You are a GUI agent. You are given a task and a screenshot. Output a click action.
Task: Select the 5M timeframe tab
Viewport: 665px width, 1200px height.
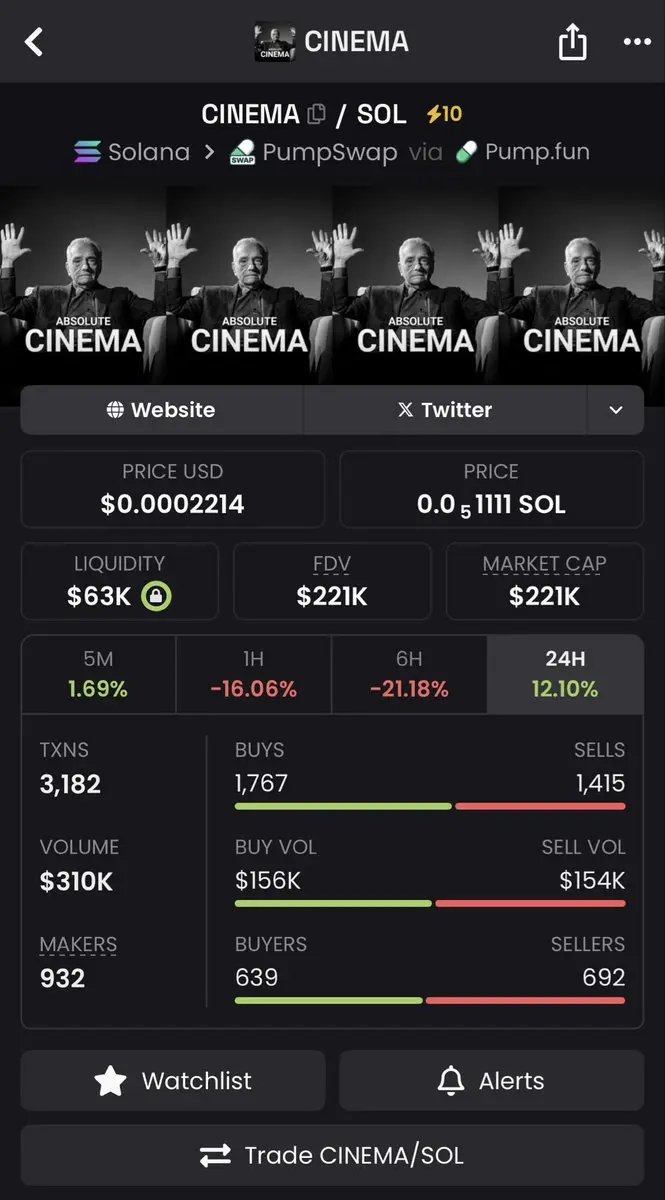coord(98,674)
